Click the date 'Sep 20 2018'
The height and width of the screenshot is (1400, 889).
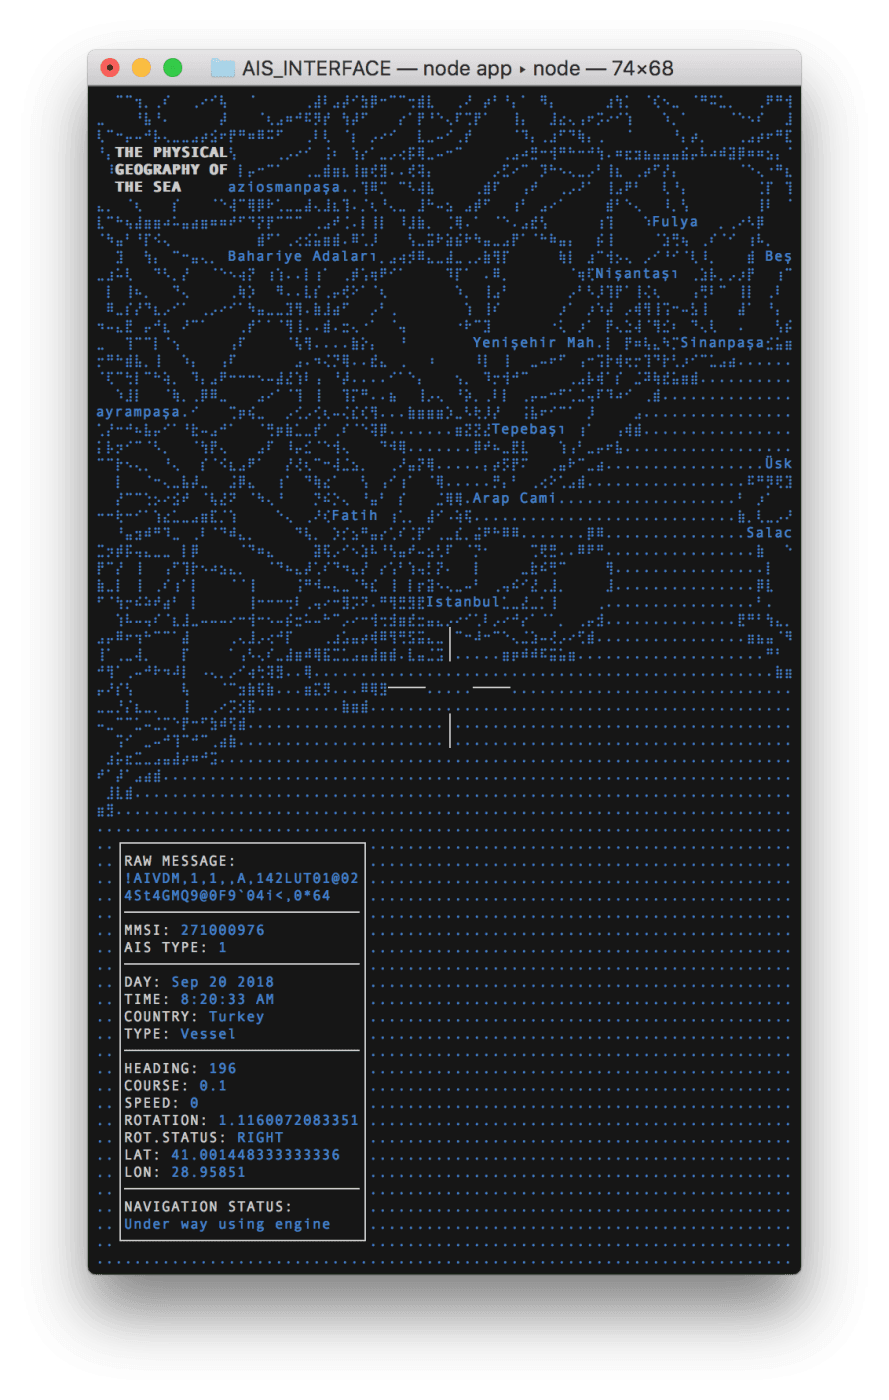(x=222, y=982)
